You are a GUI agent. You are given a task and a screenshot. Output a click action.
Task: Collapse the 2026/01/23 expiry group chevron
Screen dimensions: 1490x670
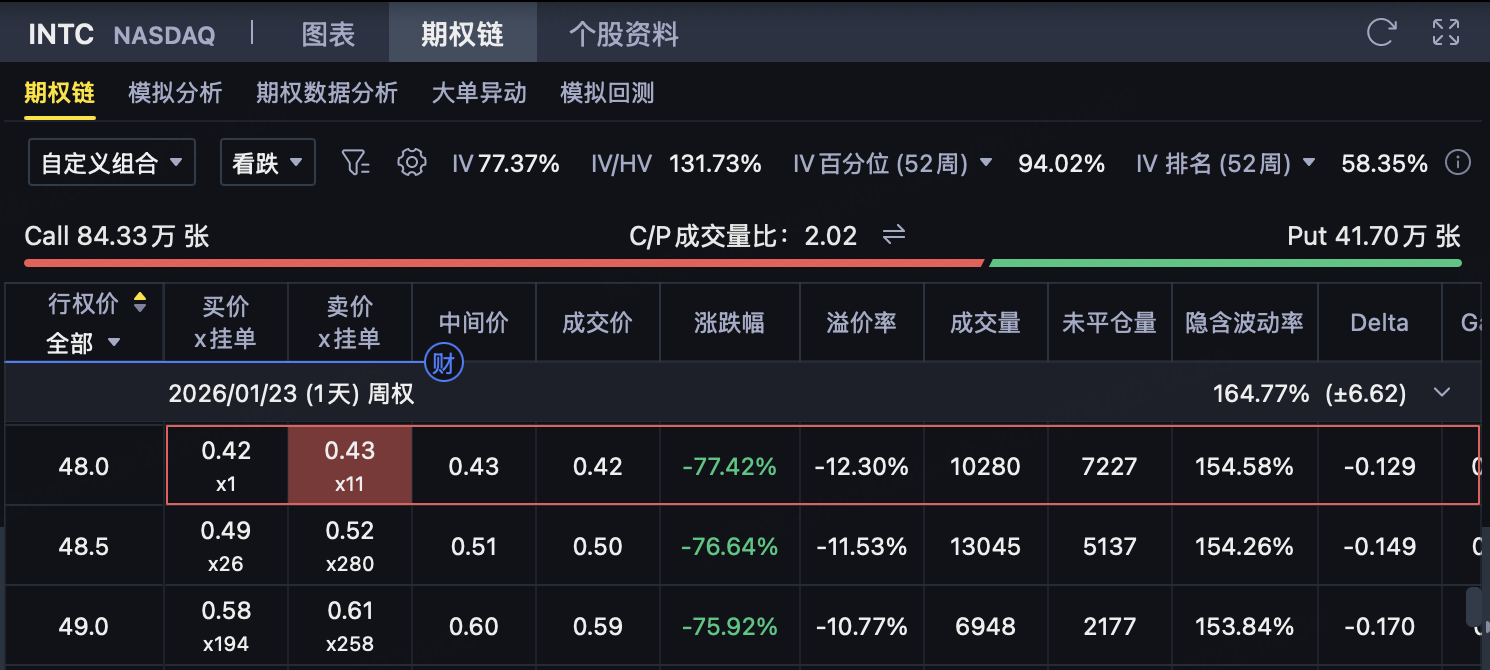pos(1441,393)
